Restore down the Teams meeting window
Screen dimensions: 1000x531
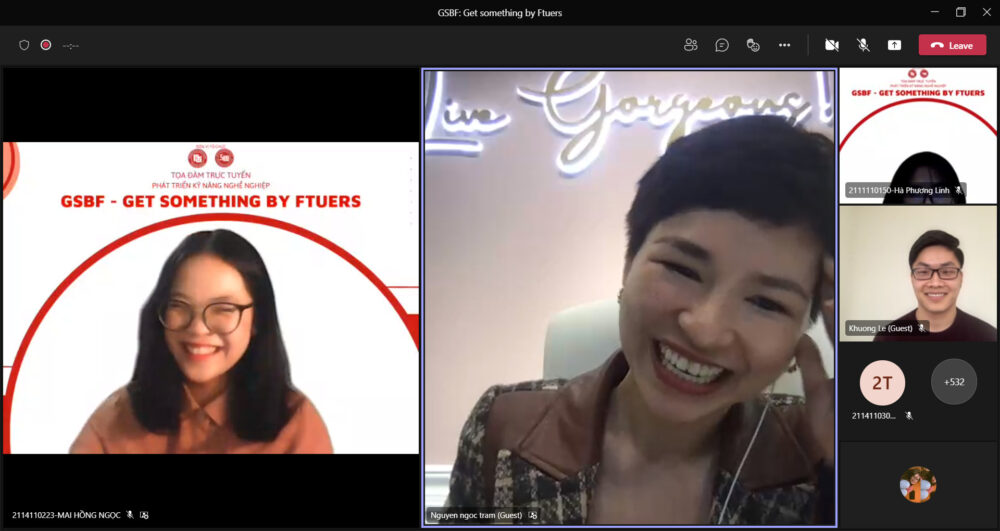[960, 12]
